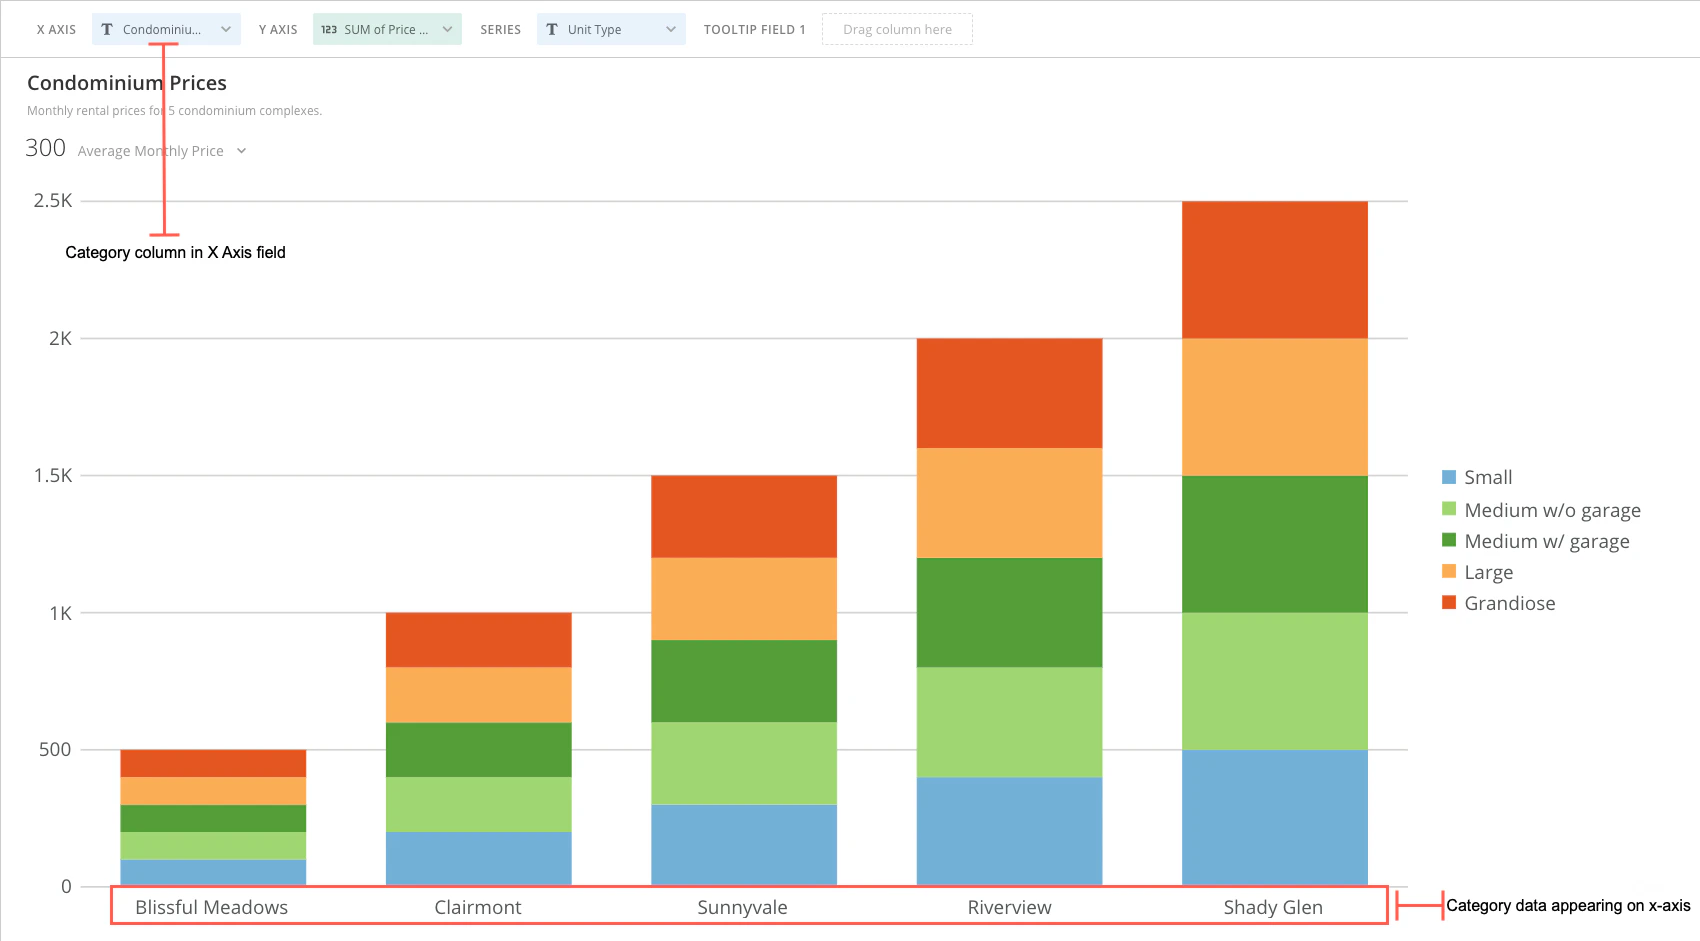Click the Small segment of Blissful Meadows bar
1700x941 pixels.
[x=213, y=873]
